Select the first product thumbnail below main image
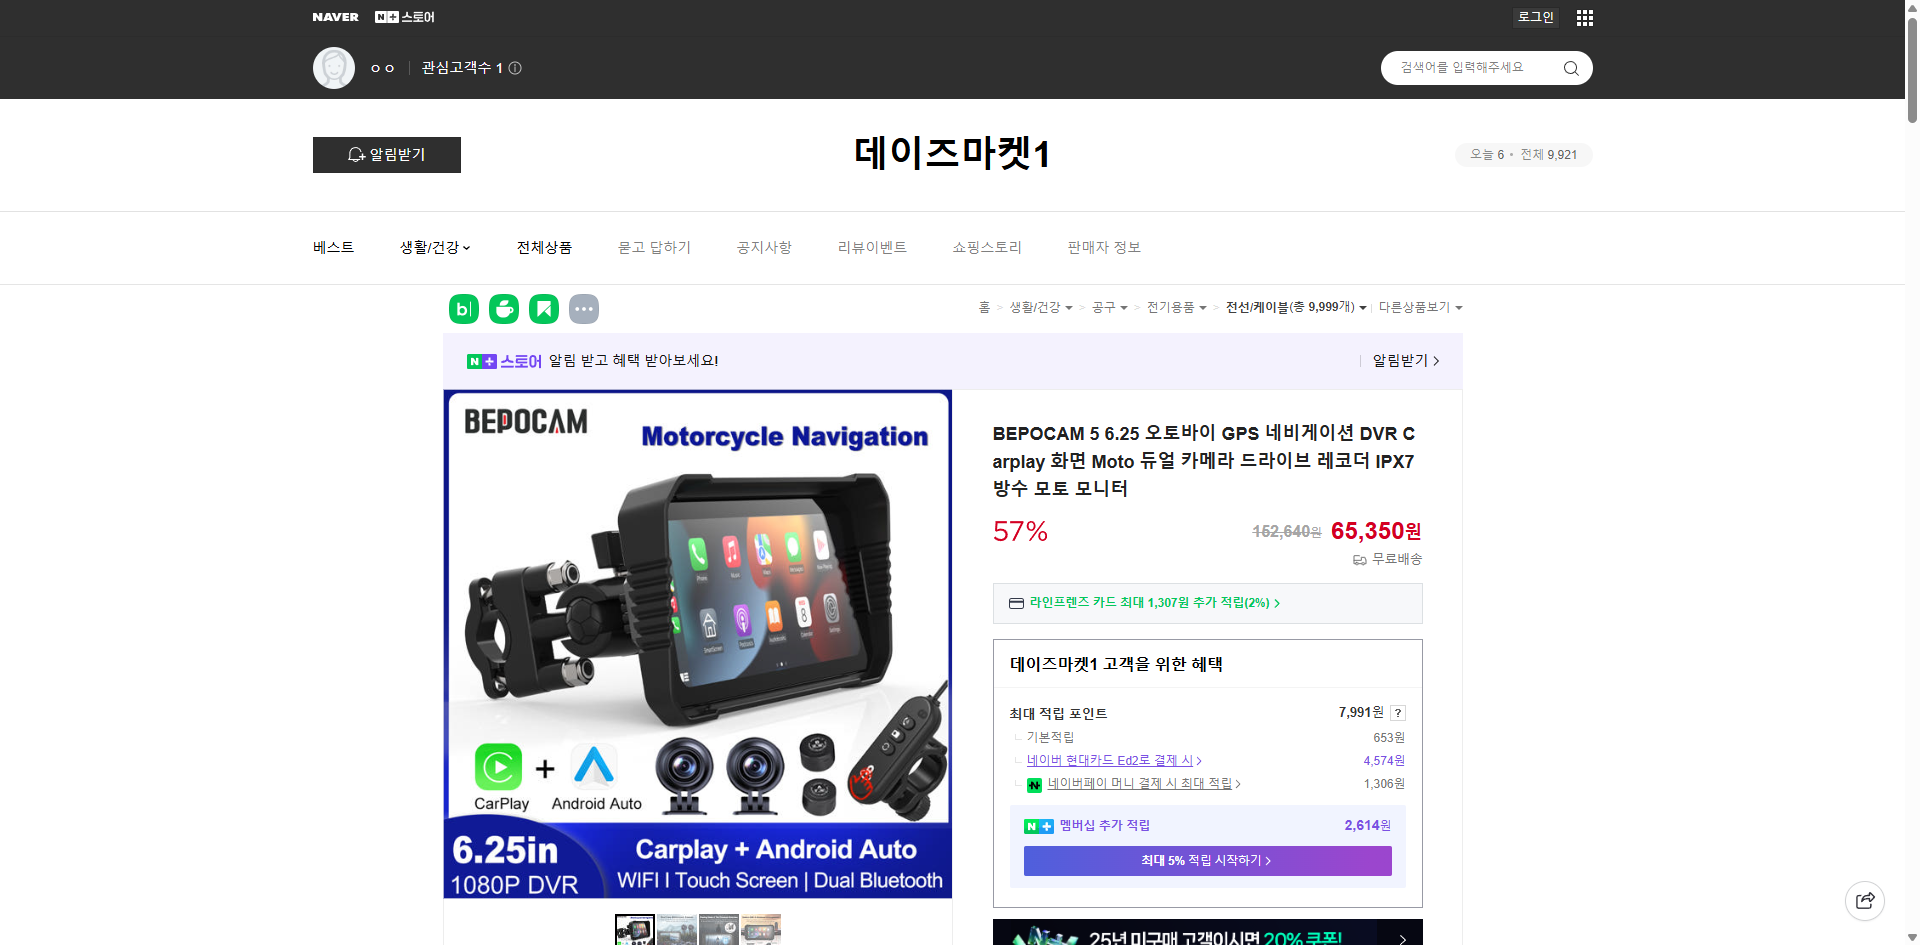1920x945 pixels. (634, 930)
